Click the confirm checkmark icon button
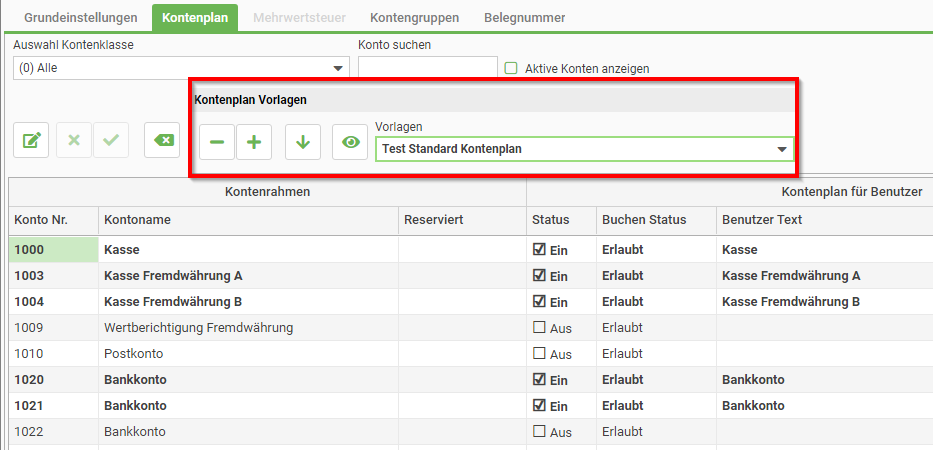 pos(111,140)
